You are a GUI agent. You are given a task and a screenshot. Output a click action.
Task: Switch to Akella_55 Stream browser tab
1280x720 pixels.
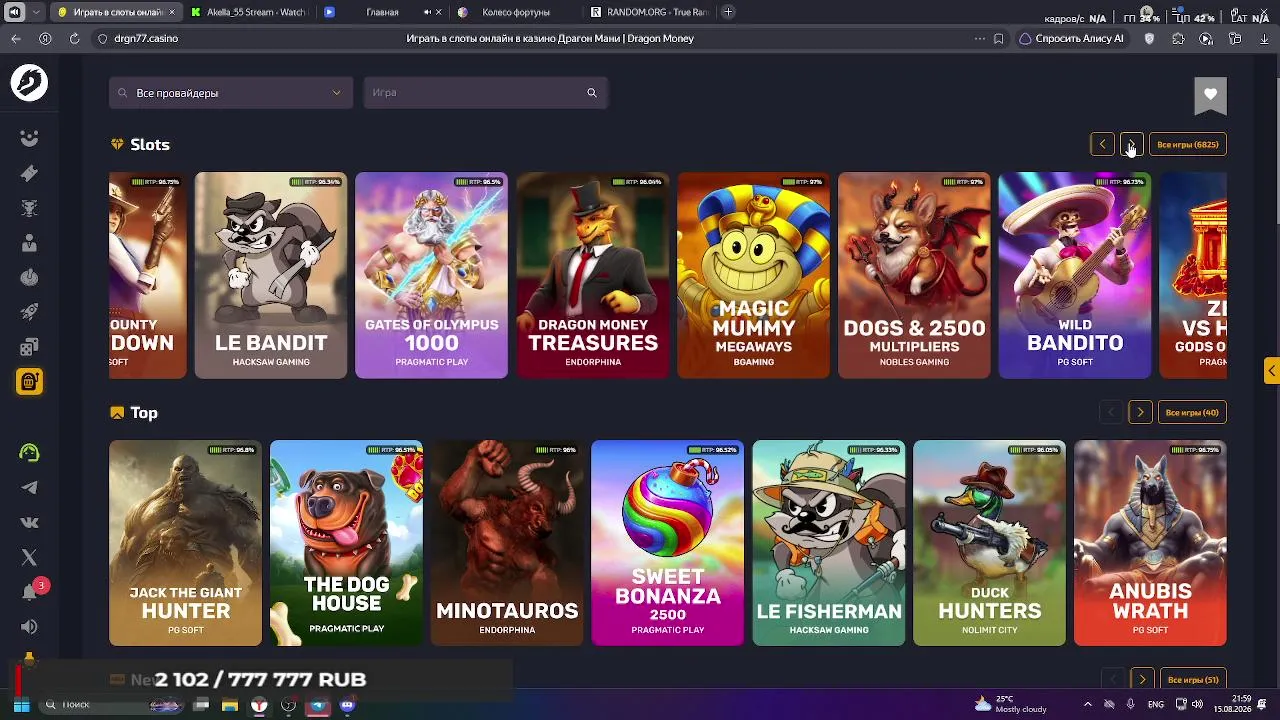[x=248, y=12]
